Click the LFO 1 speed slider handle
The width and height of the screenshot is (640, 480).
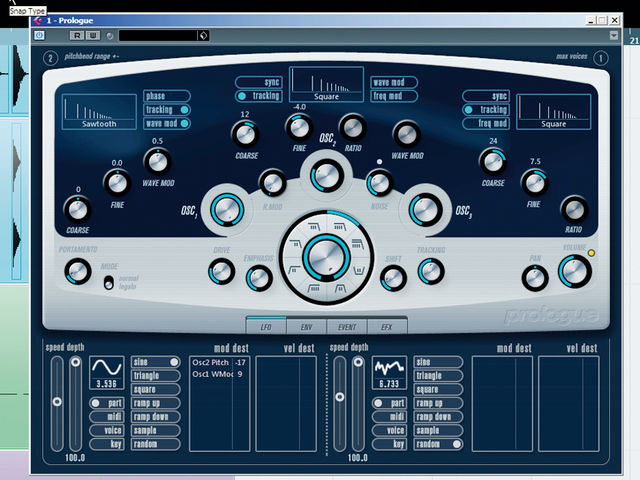pos(57,402)
